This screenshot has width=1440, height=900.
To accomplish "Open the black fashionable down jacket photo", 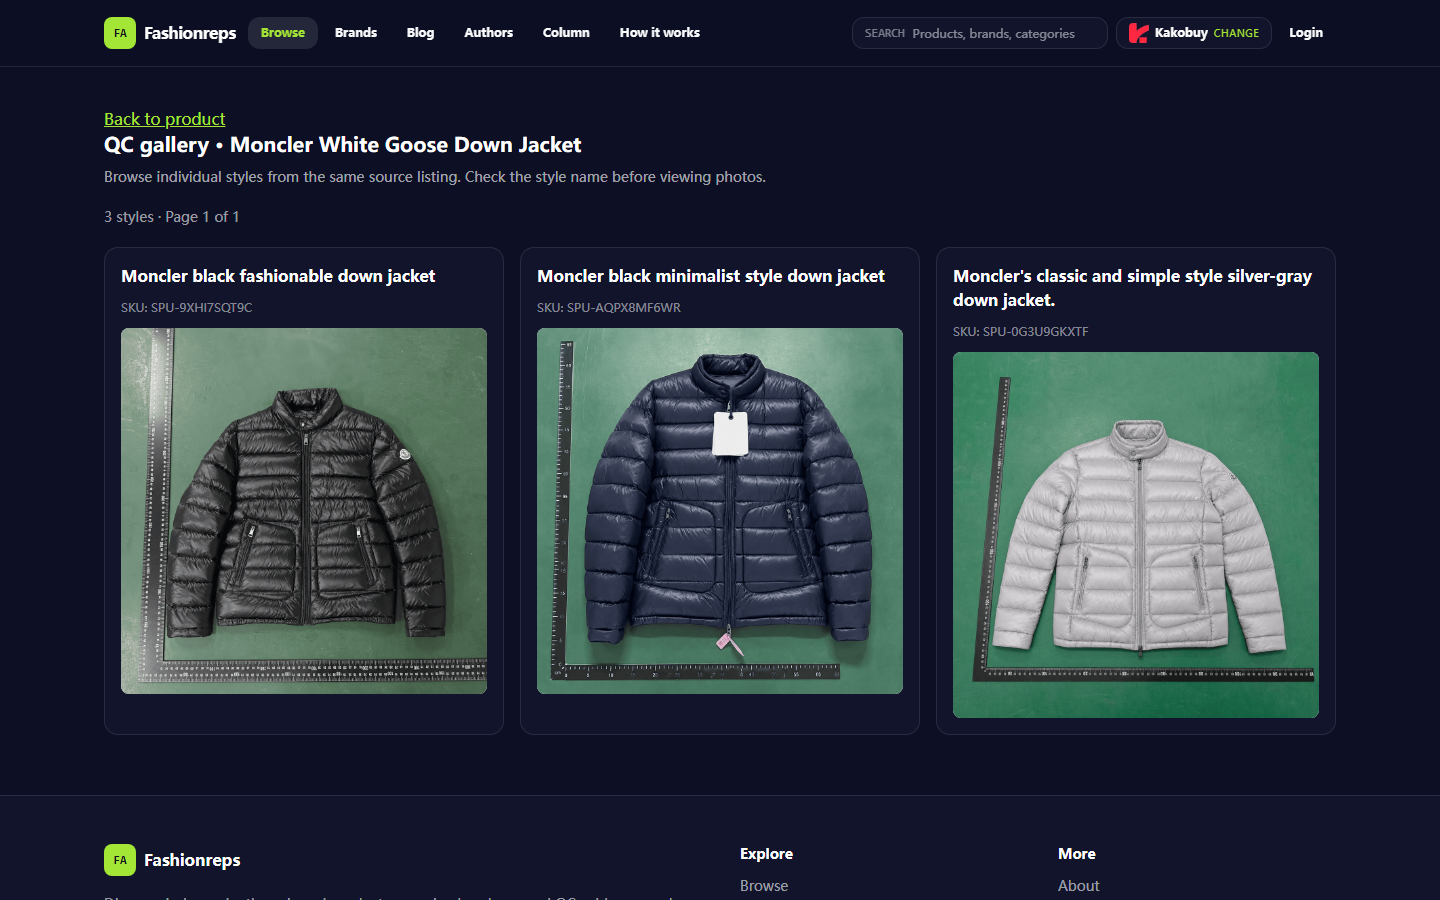I will [304, 511].
